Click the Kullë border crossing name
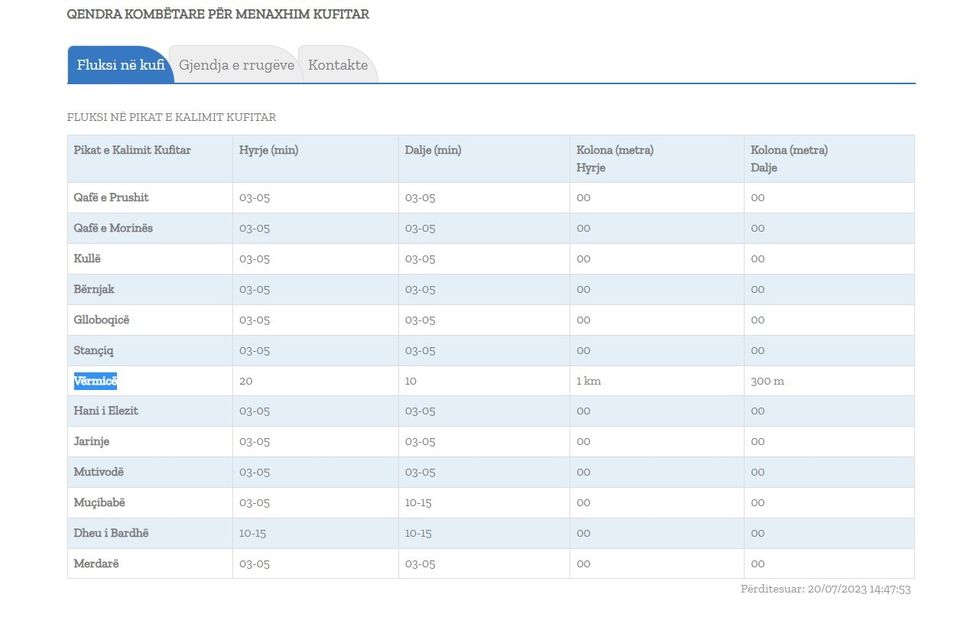980x624 pixels. coord(87,259)
